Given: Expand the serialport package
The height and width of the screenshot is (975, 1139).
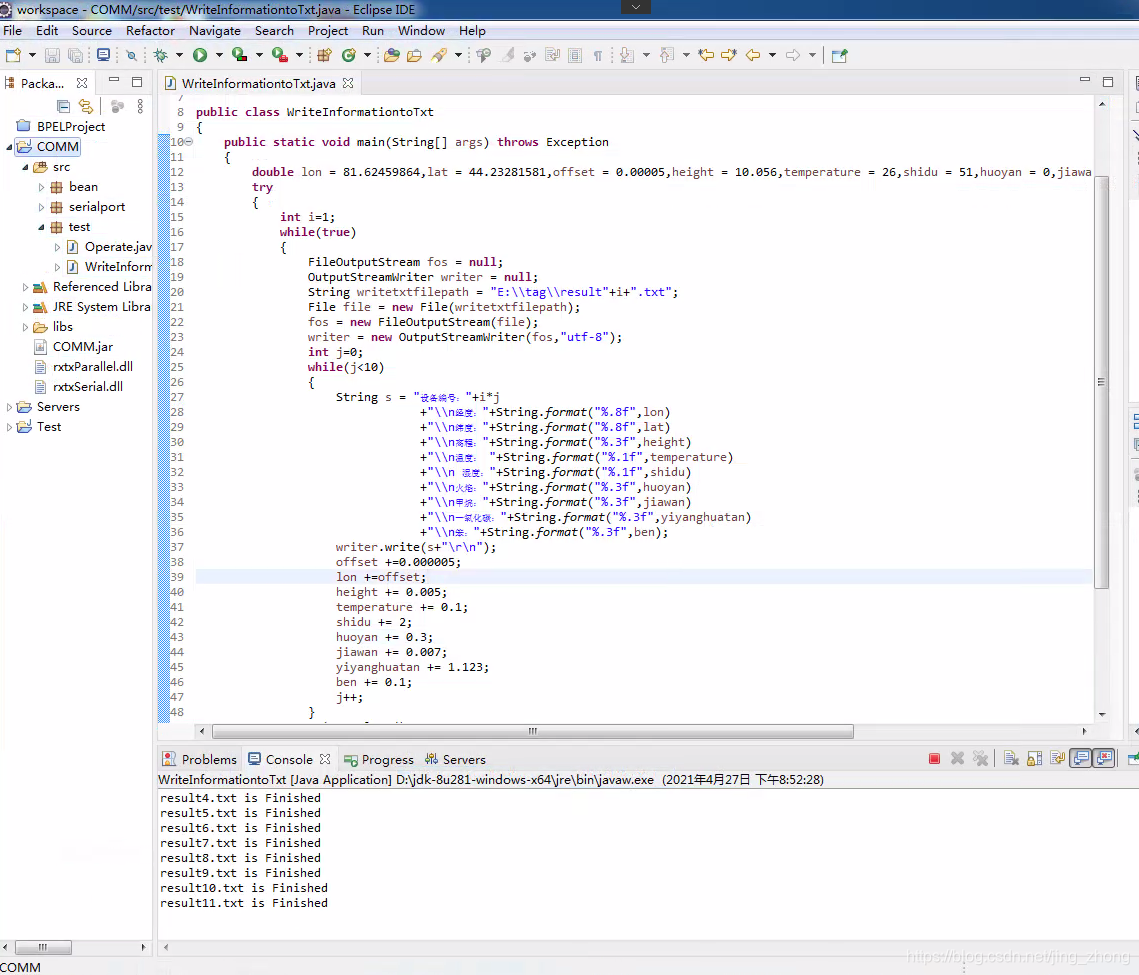Looking at the screenshot, I should [41, 207].
